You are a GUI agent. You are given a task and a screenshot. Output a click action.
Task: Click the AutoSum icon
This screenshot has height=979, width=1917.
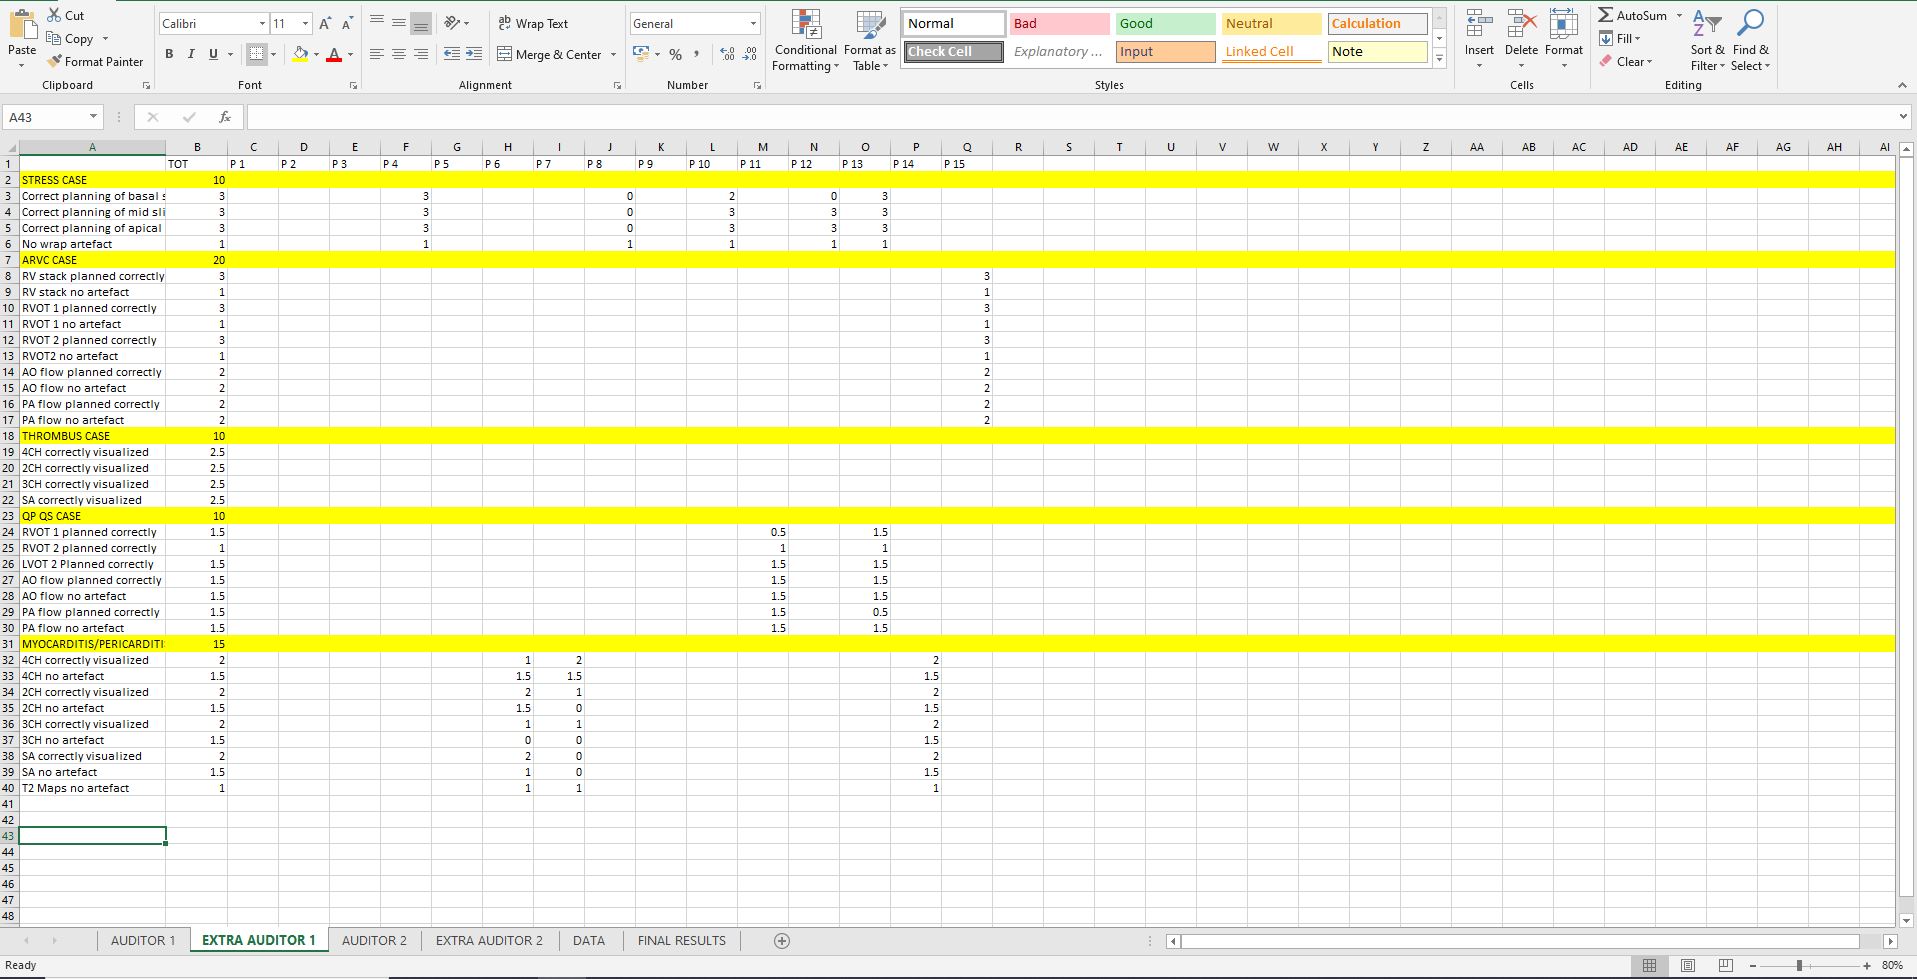pos(1606,16)
